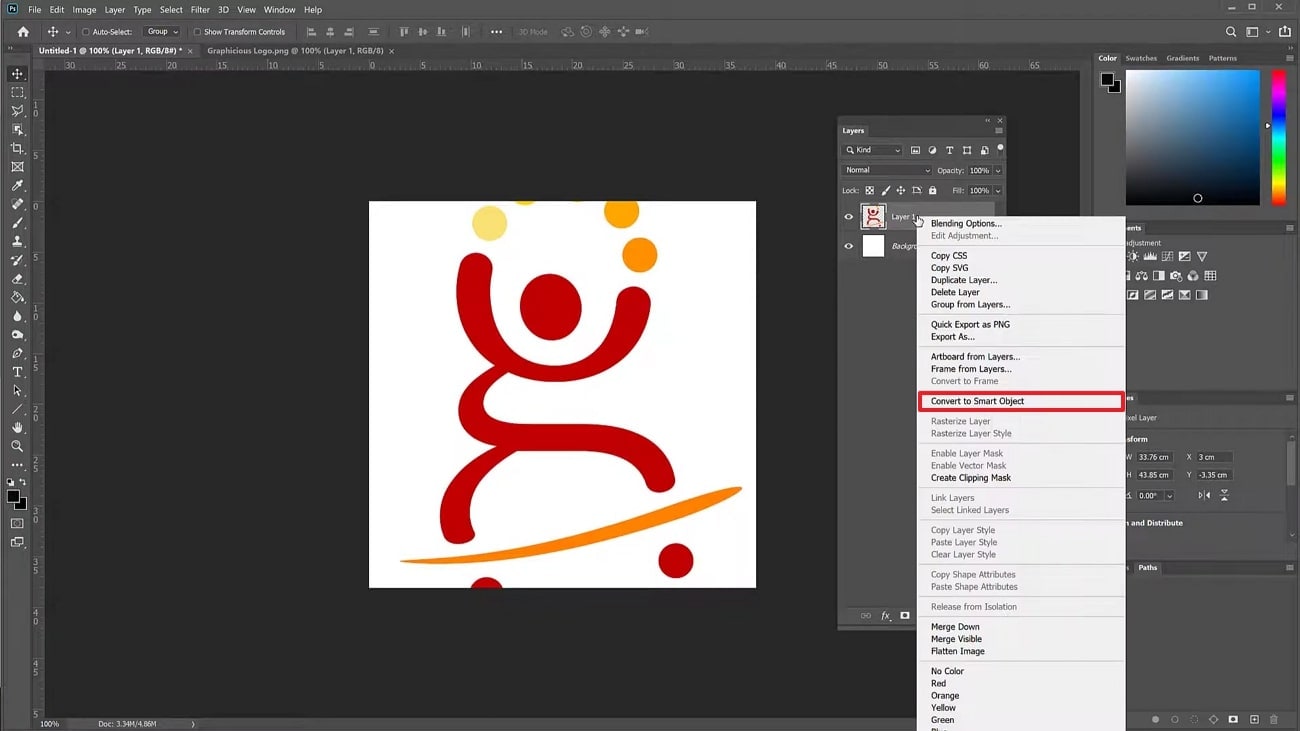Screen dimensions: 1300x731
Task: Click the vertical hue slider strip
Action: coord(1278,137)
